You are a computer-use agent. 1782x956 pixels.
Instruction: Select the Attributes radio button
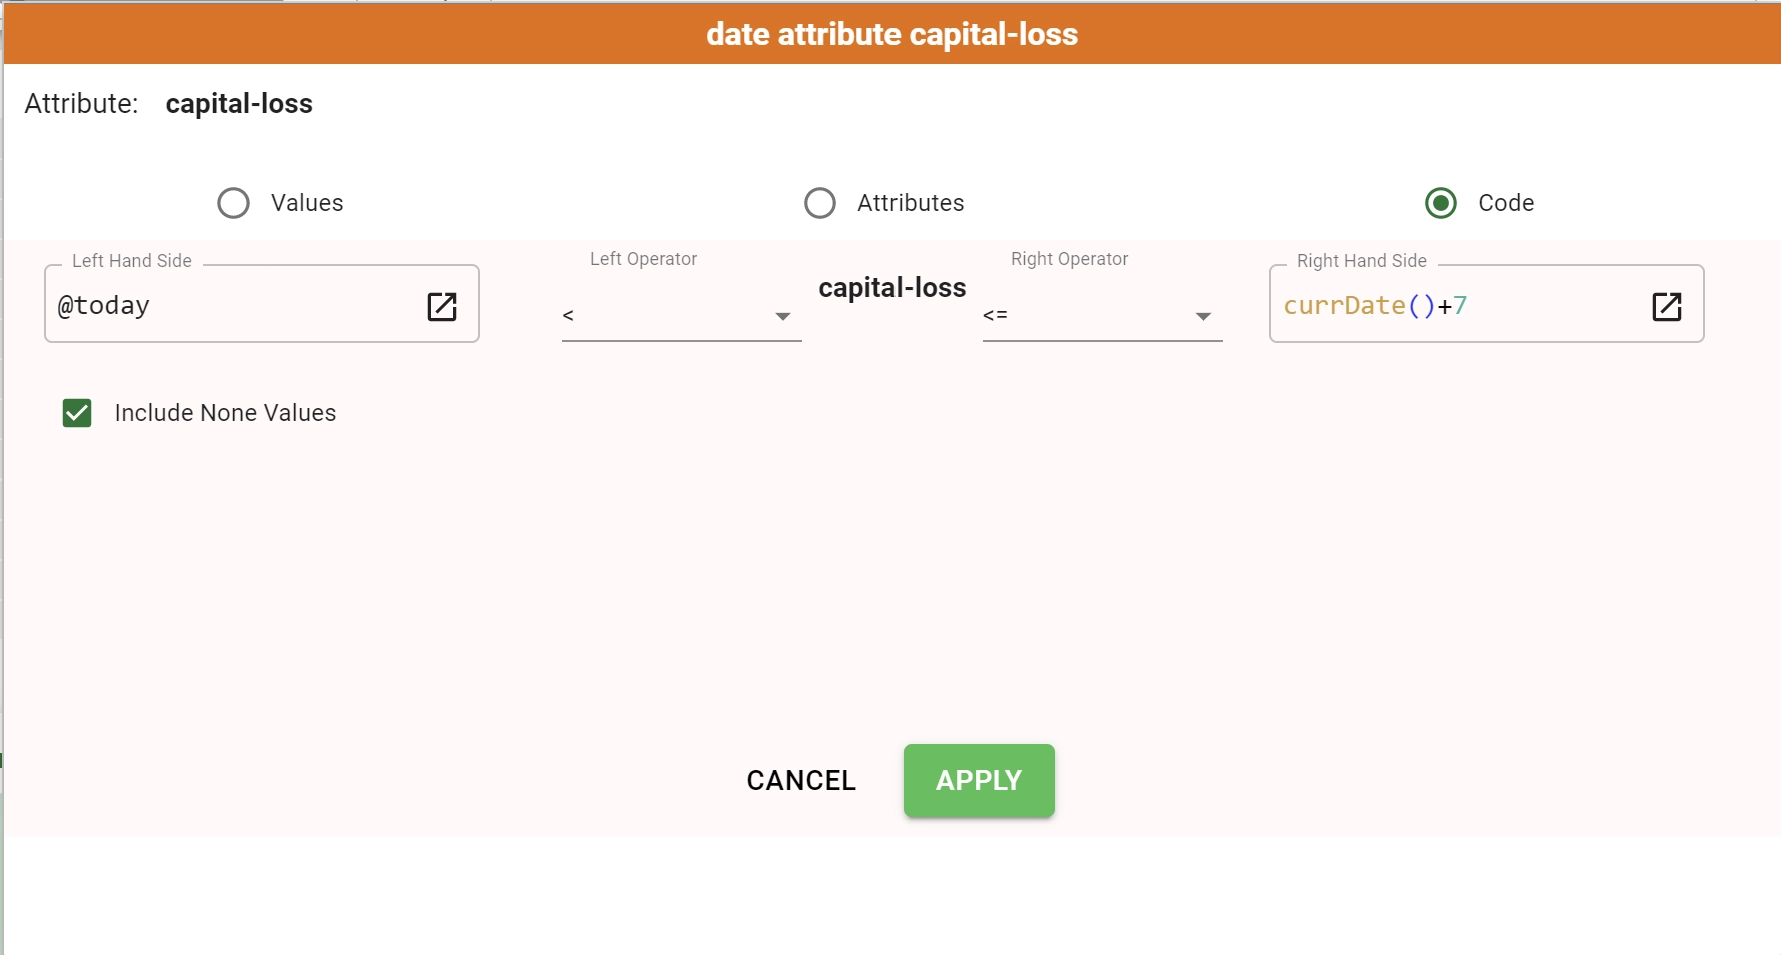pyautogui.click(x=820, y=203)
